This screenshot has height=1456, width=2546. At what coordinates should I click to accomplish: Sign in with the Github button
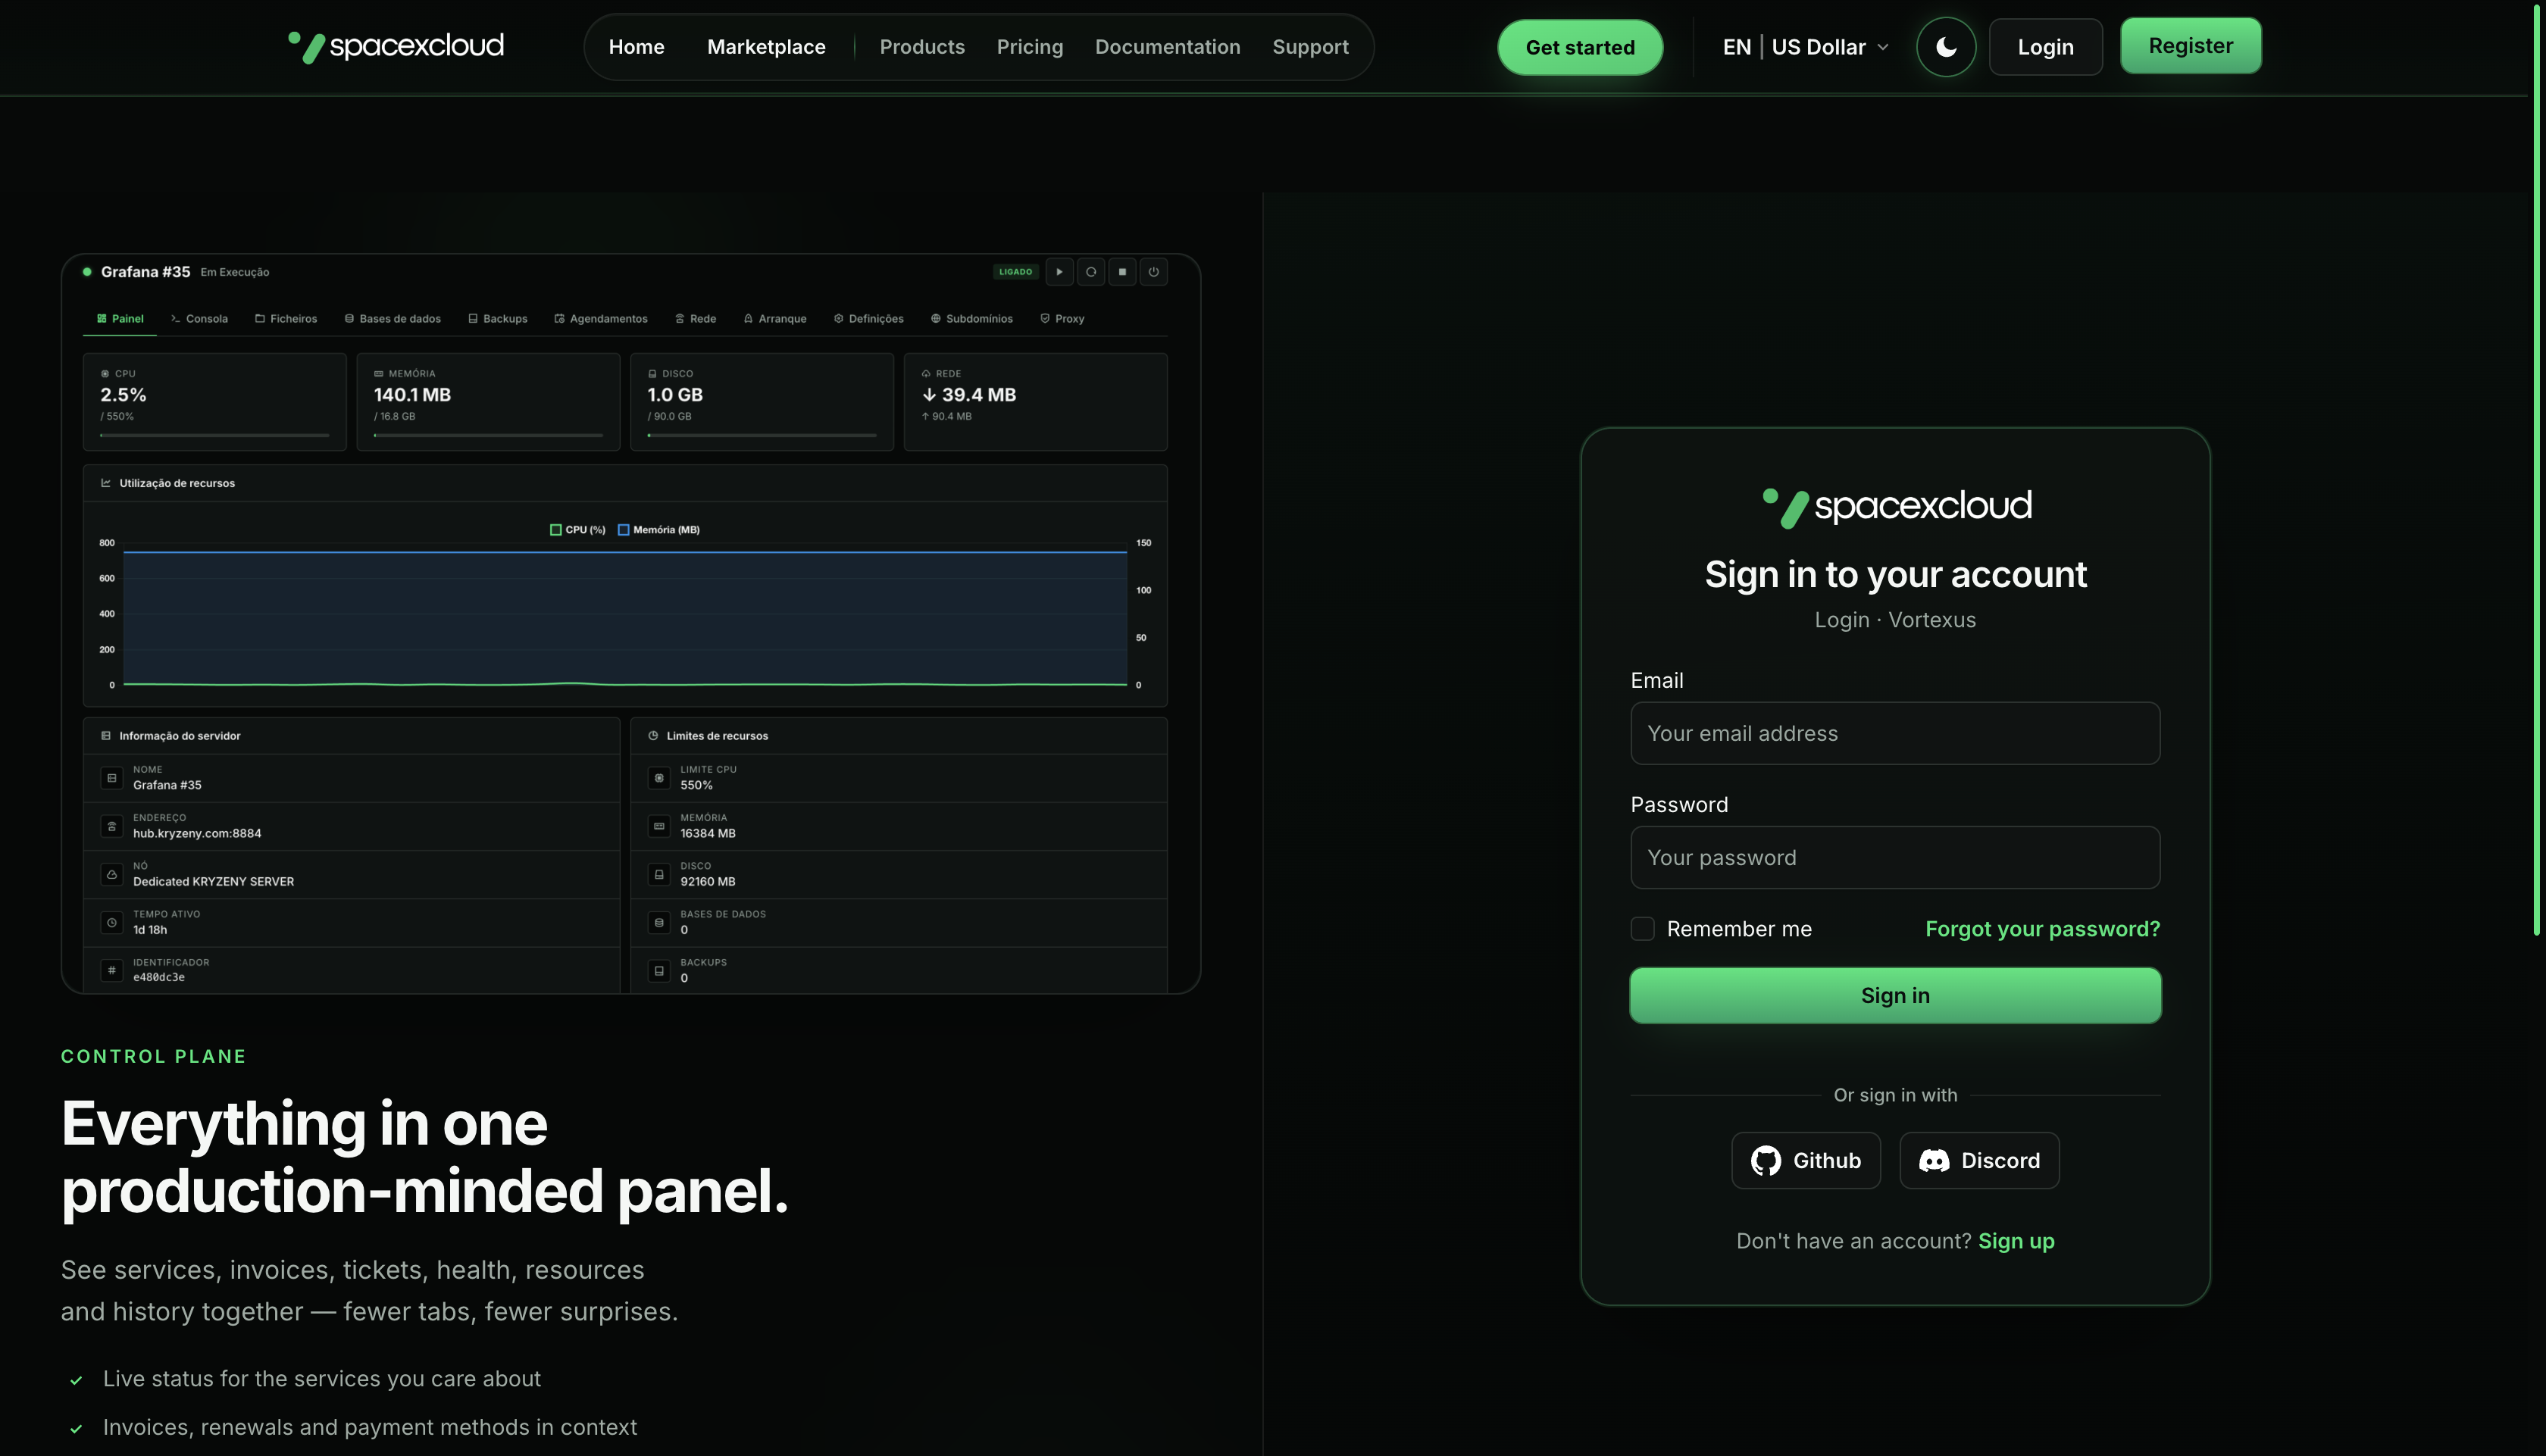point(1805,1160)
